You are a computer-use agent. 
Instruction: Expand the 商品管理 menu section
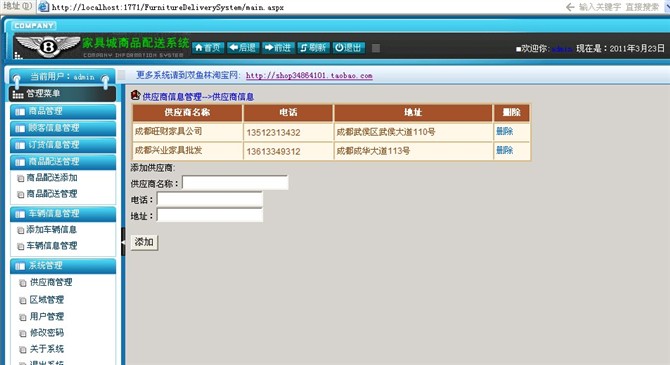pos(63,112)
